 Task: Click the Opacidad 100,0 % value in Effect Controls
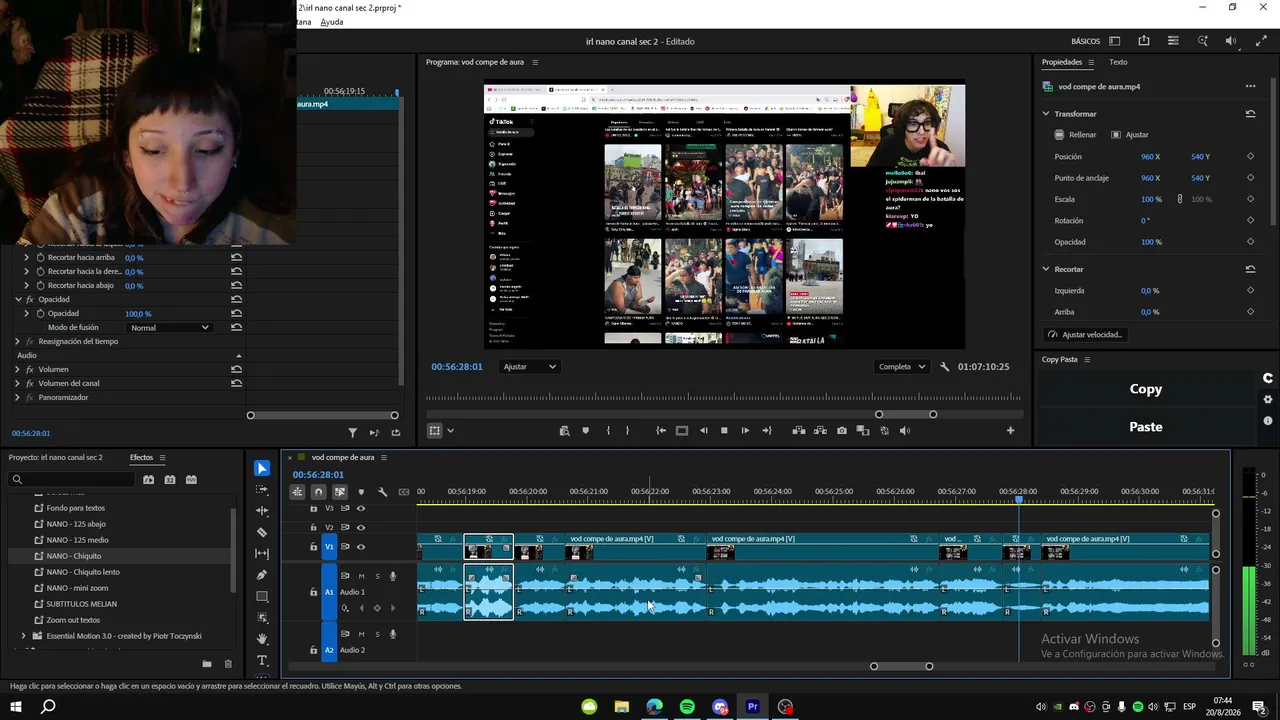(138, 314)
